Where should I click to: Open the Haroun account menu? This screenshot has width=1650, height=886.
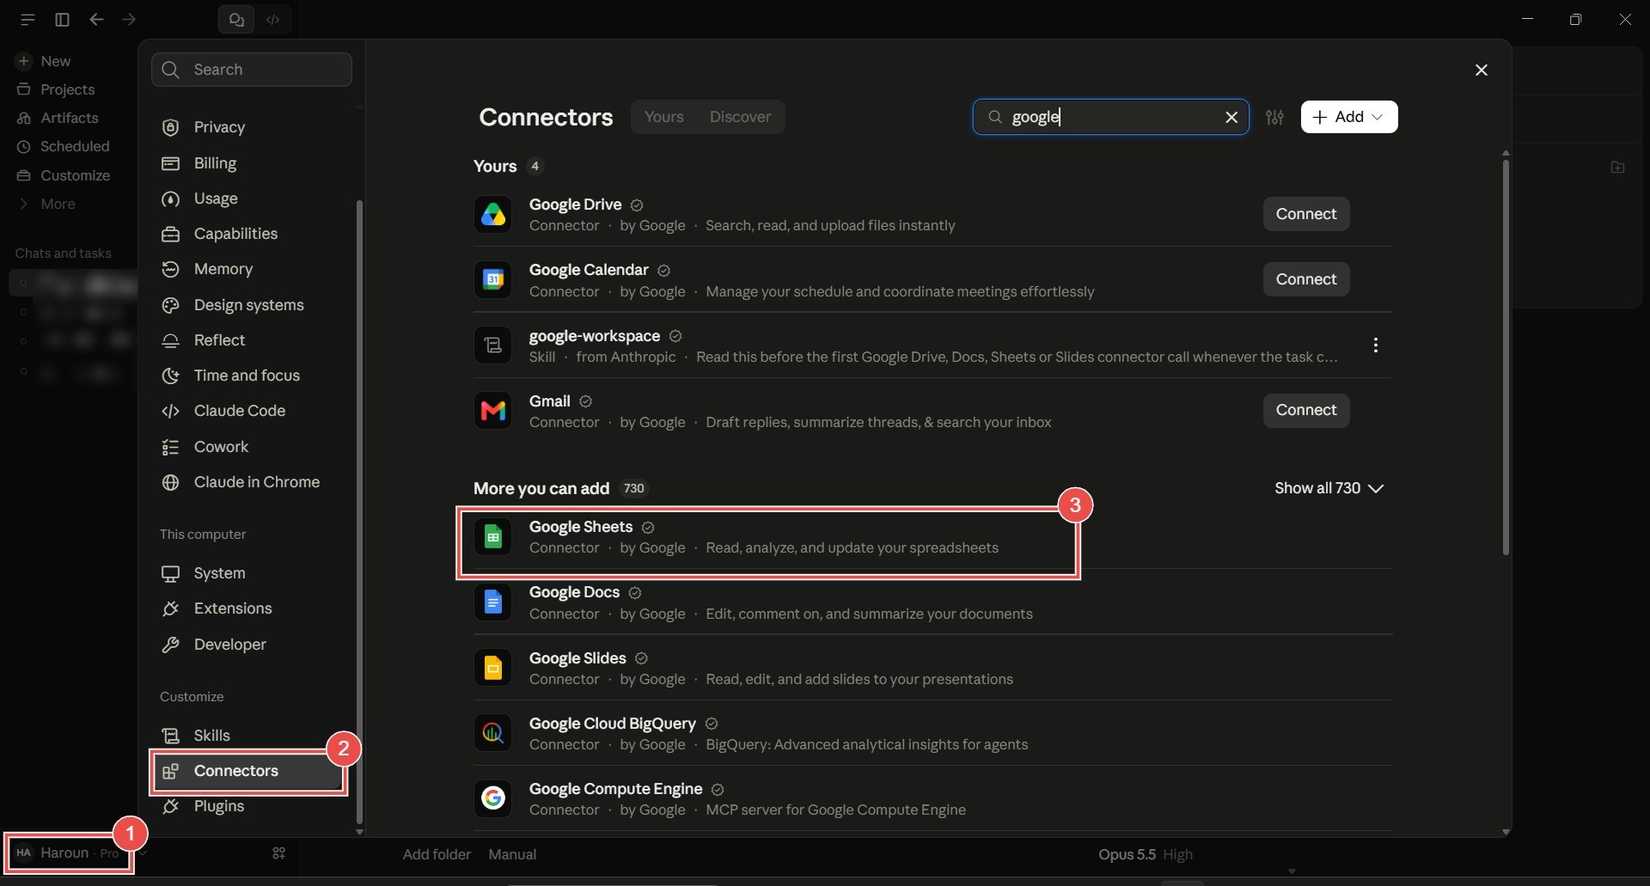[x=68, y=853]
